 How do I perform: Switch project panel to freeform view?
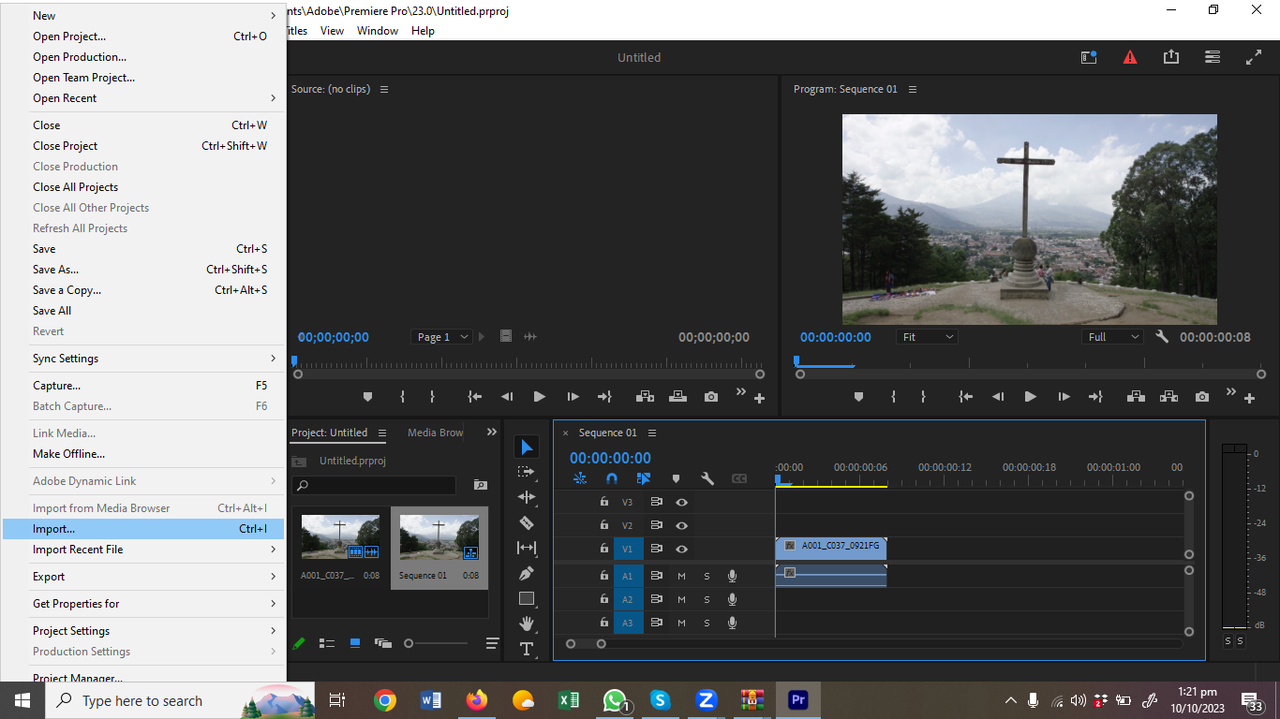pyautogui.click(x=383, y=644)
